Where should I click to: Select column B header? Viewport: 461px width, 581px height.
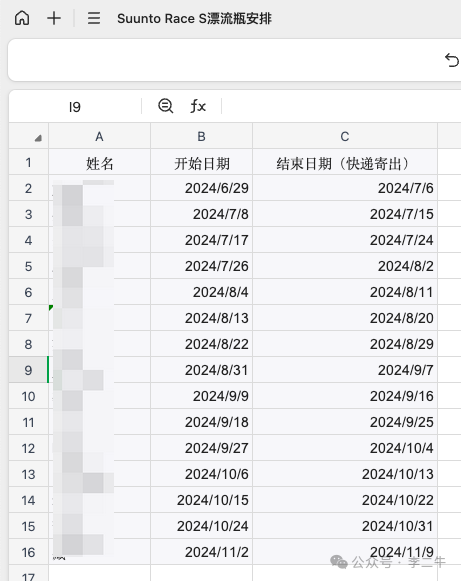[x=201, y=136]
